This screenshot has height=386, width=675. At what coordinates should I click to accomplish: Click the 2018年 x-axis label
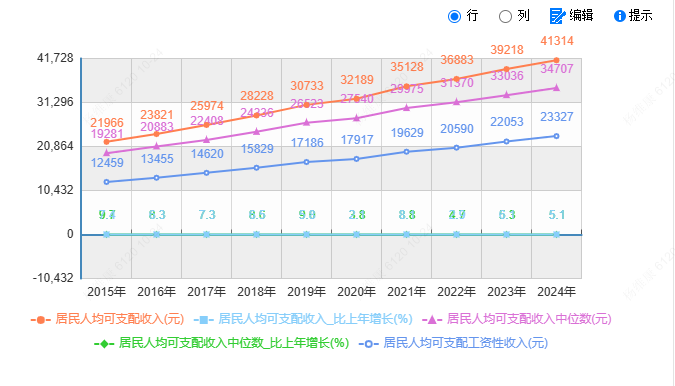point(257,292)
